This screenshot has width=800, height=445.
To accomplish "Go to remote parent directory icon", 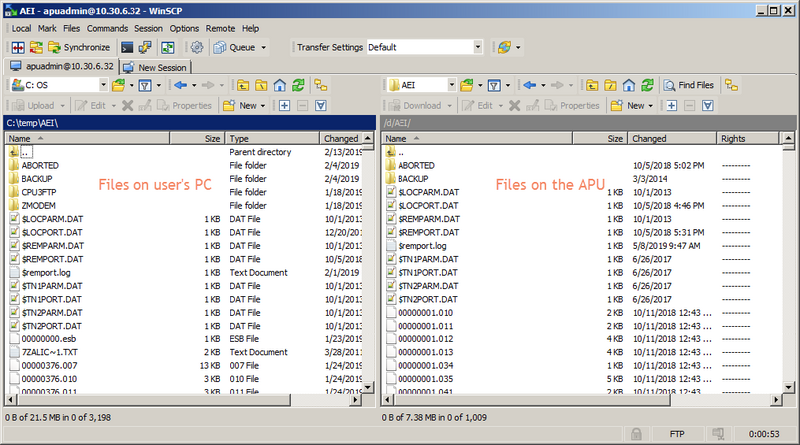I will 592,85.
